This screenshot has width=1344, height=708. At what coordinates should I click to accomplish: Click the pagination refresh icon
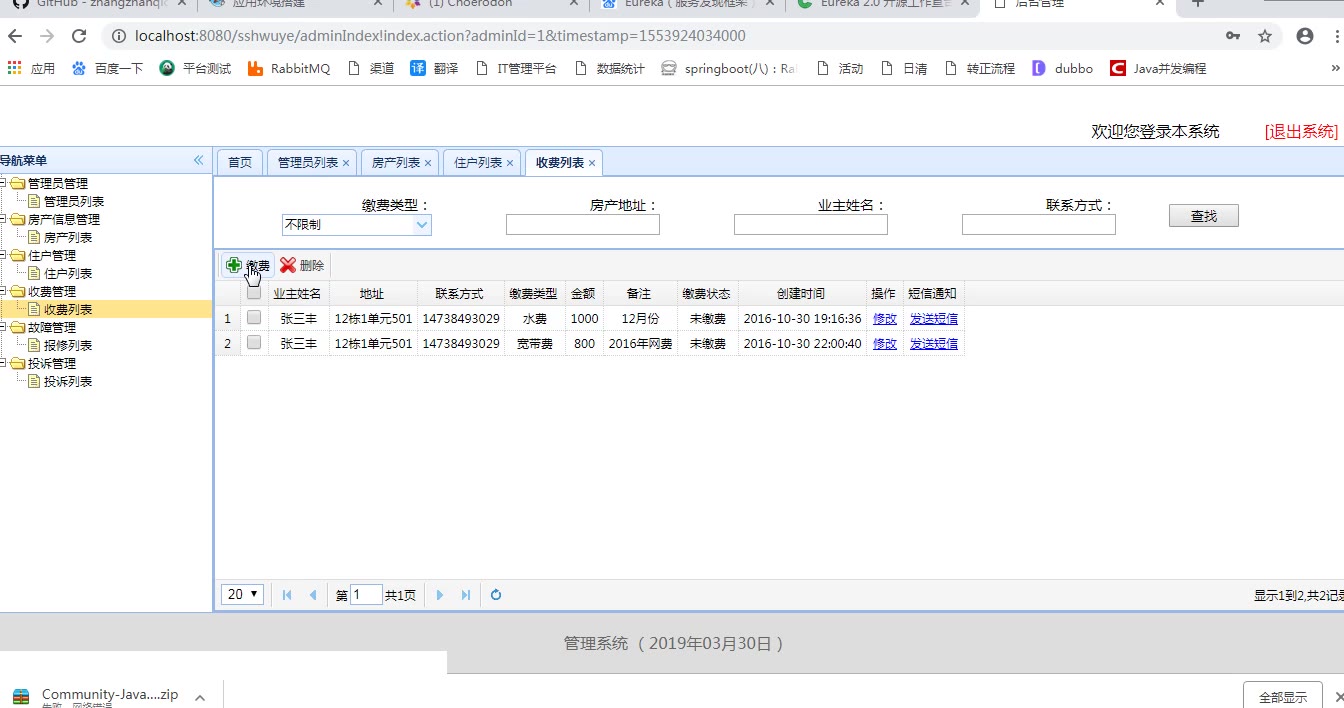click(x=496, y=595)
